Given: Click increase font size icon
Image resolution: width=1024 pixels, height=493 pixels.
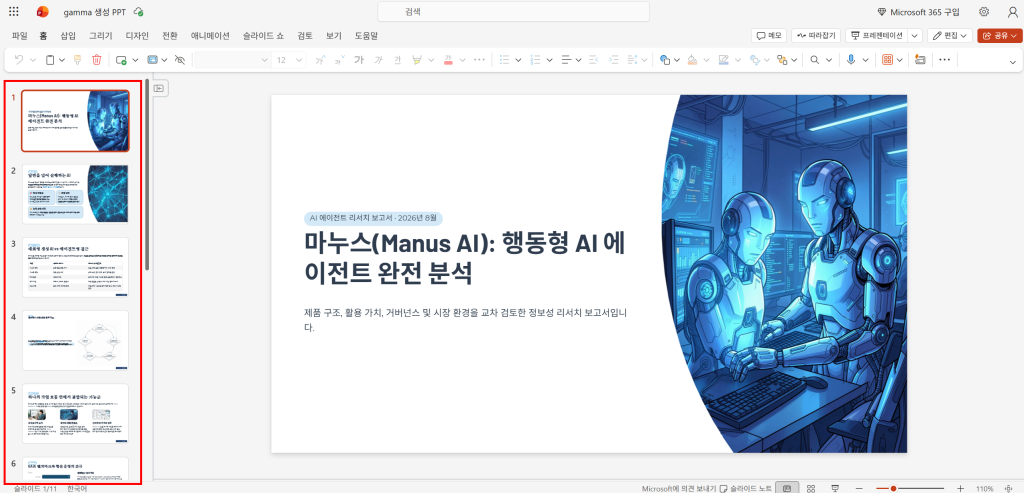Looking at the screenshot, I should coord(319,59).
